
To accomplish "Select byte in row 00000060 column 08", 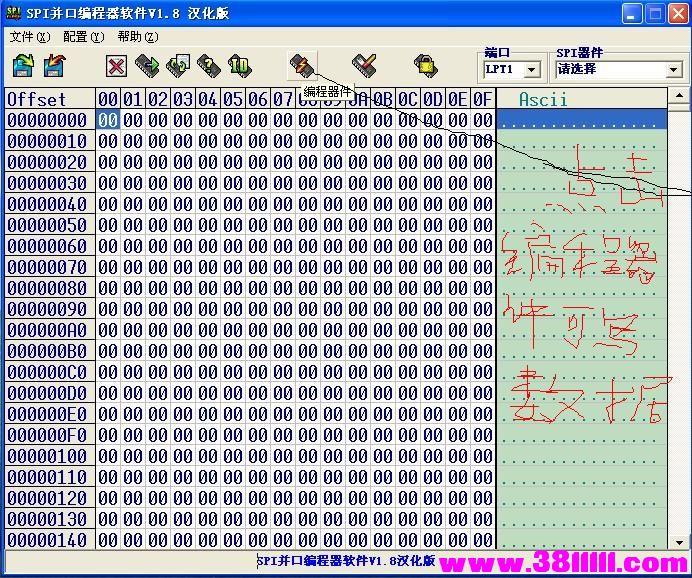I will pos(308,246).
